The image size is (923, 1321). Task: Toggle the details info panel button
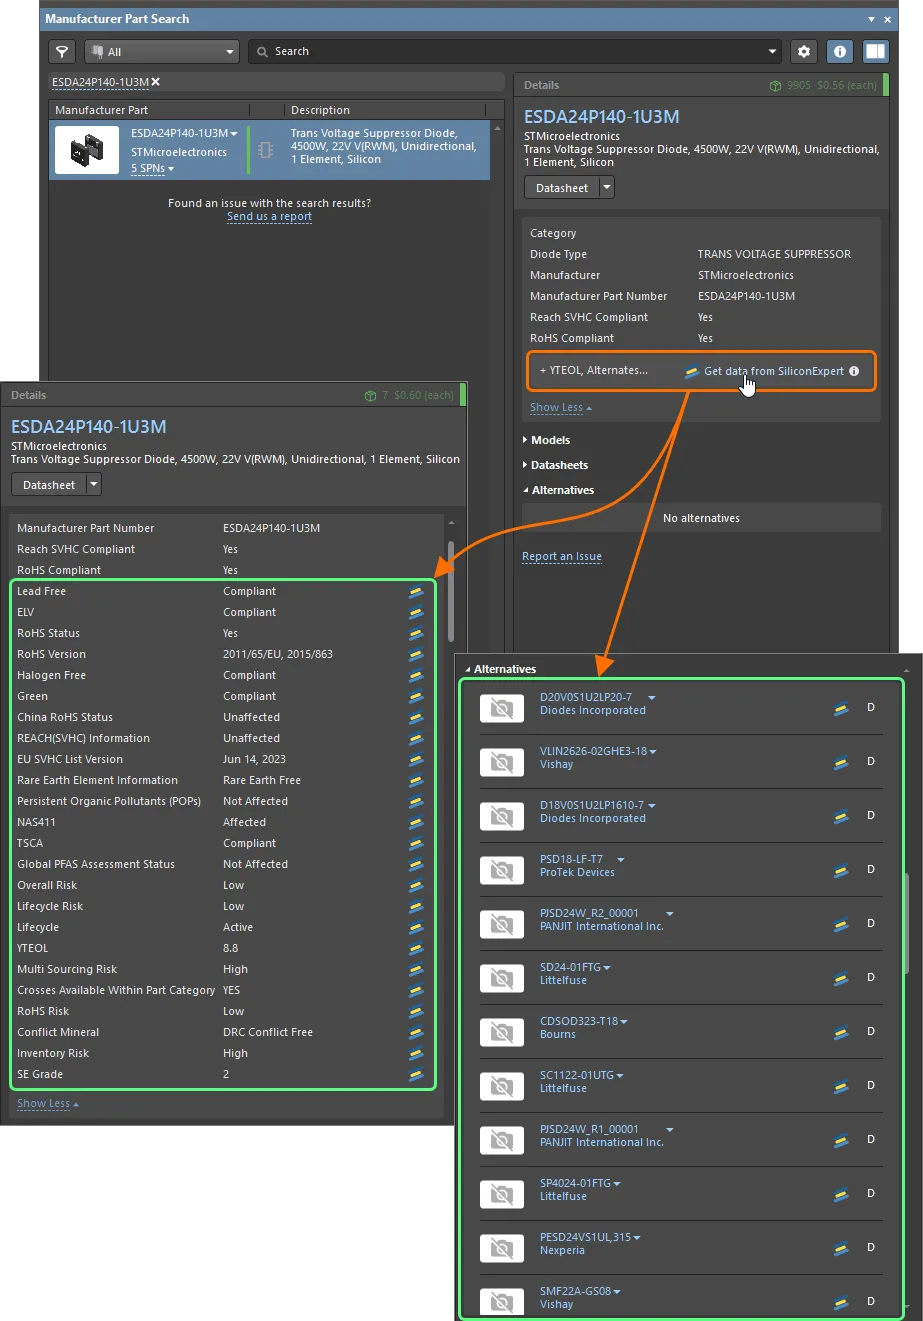[840, 51]
